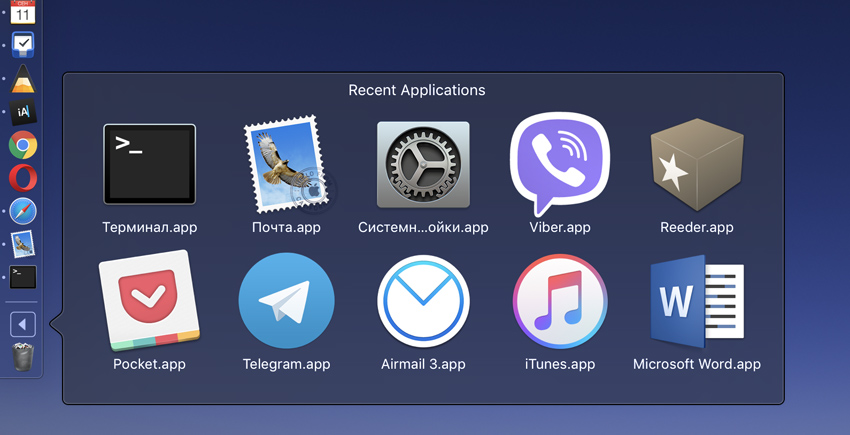Click the Airmail 3.app label
Viewport: 850px width, 435px height.
423,364
